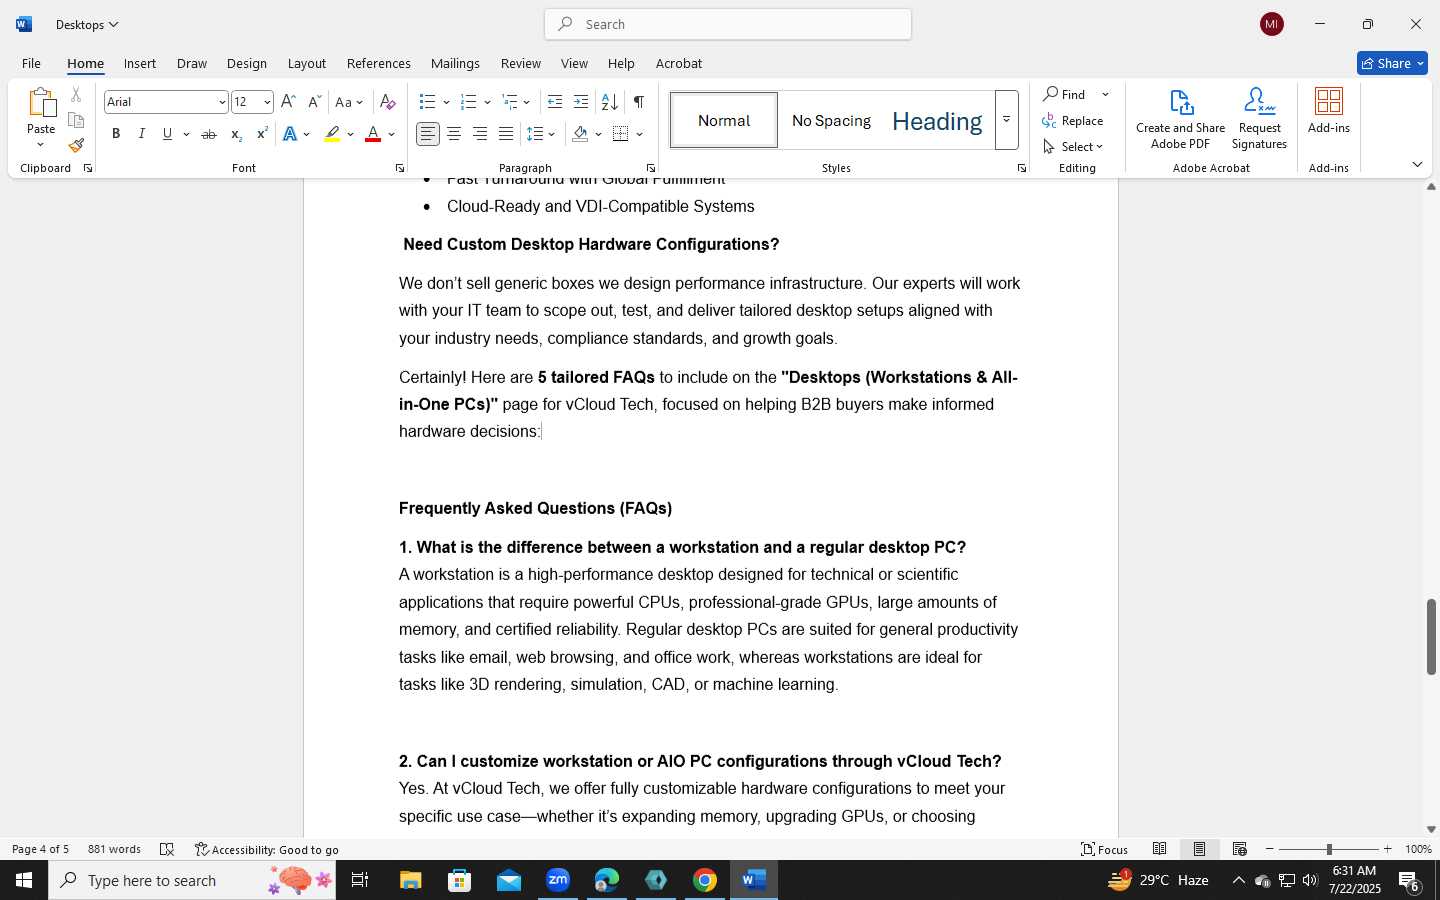1440x900 pixels.
Task: Justify the paragraph text
Action: 506,134
